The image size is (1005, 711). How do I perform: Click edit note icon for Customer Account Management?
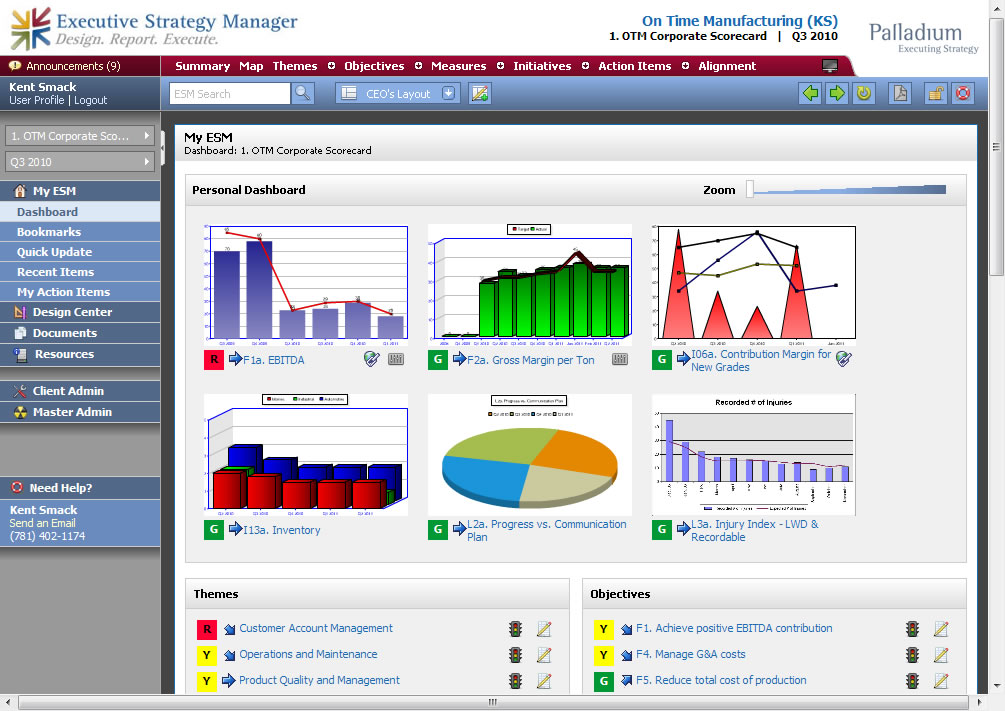(544, 629)
